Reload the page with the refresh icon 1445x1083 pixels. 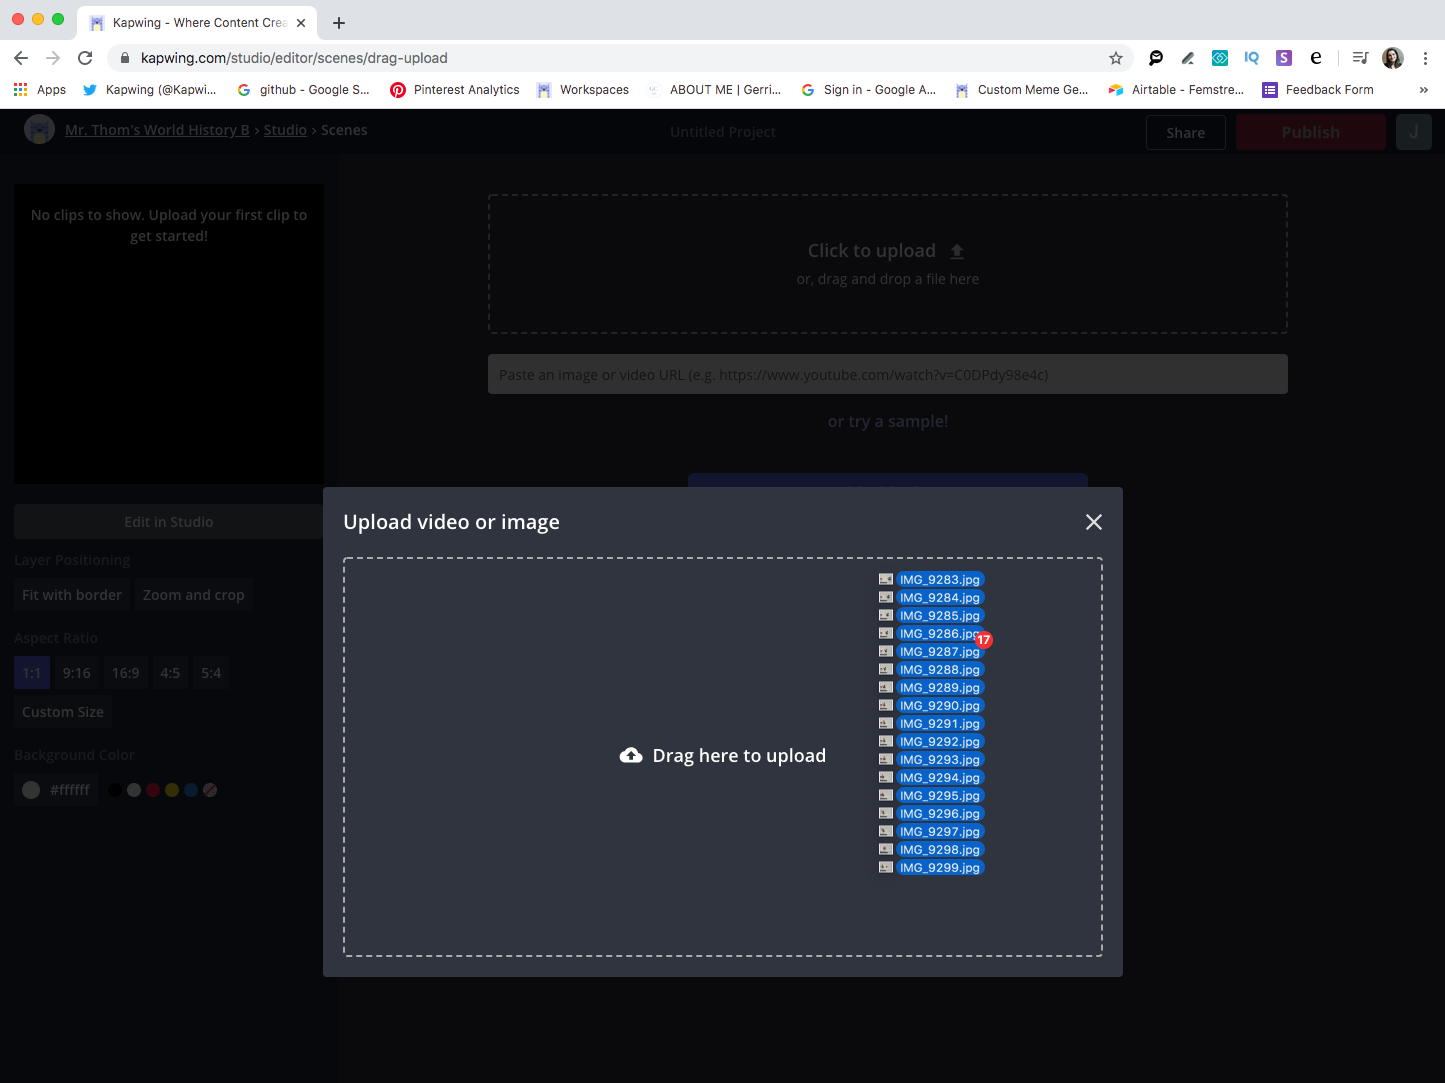pyautogui.click(x=85, y=58)
